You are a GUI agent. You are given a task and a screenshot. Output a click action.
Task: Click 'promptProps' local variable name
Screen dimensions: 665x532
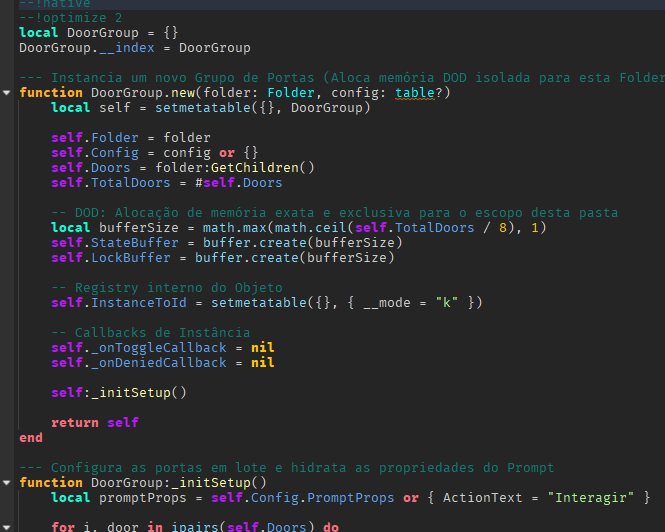[142, 498]
